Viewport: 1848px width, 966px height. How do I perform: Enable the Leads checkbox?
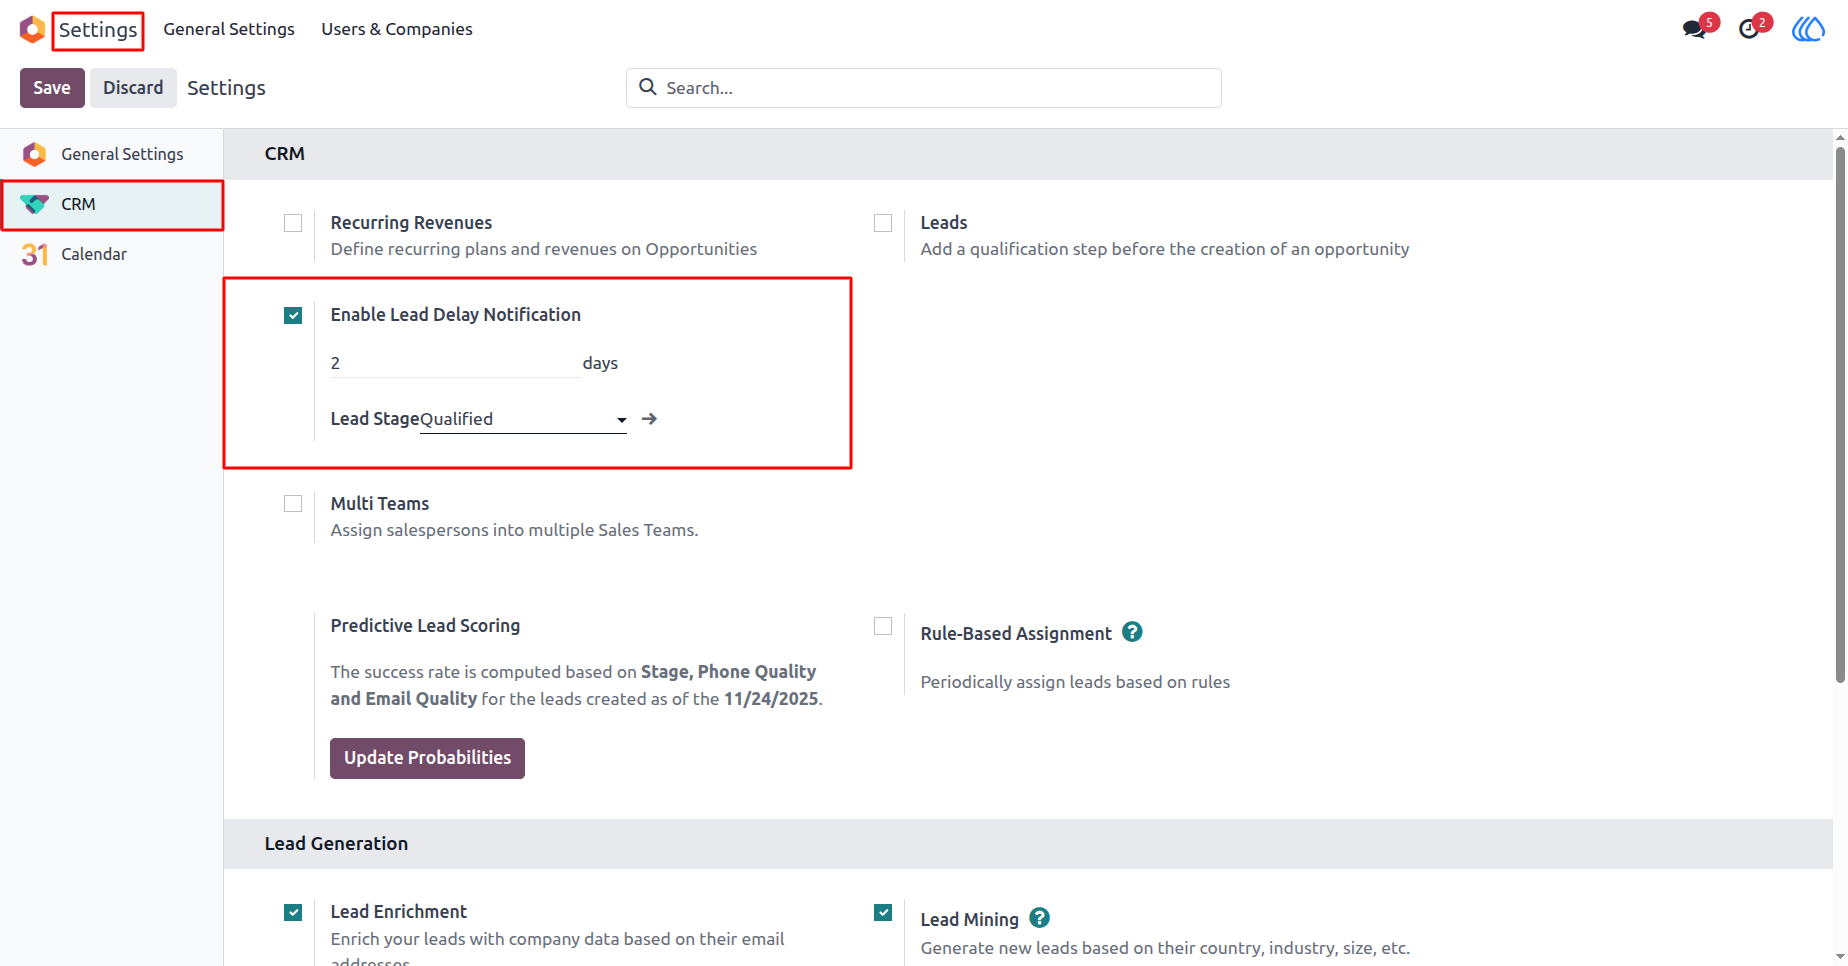(x=883, y=223)
